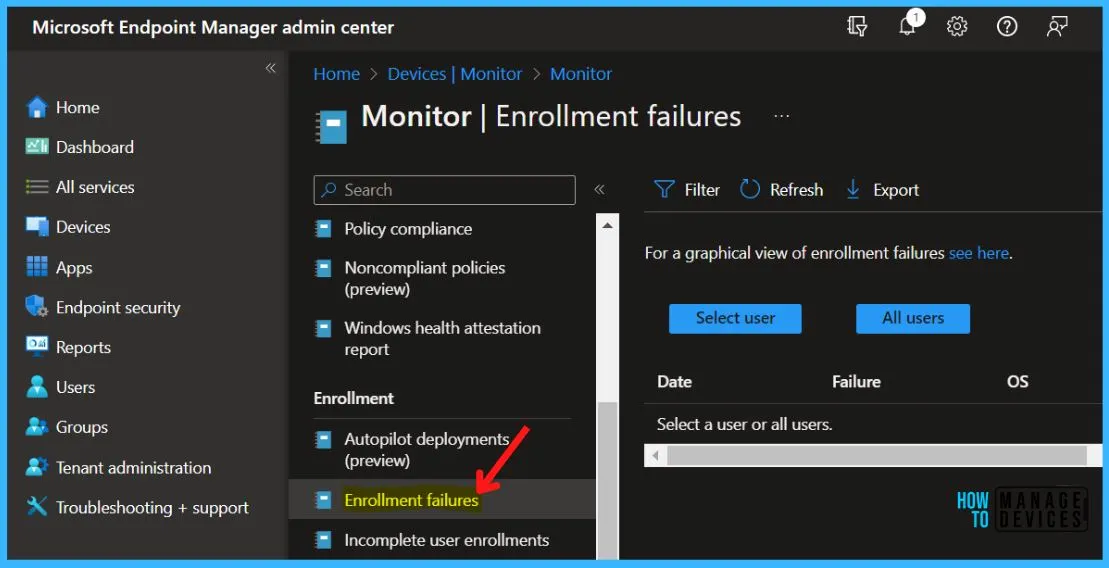Open the feedback person icon
1109x568 pixels.
(1057, 27)
